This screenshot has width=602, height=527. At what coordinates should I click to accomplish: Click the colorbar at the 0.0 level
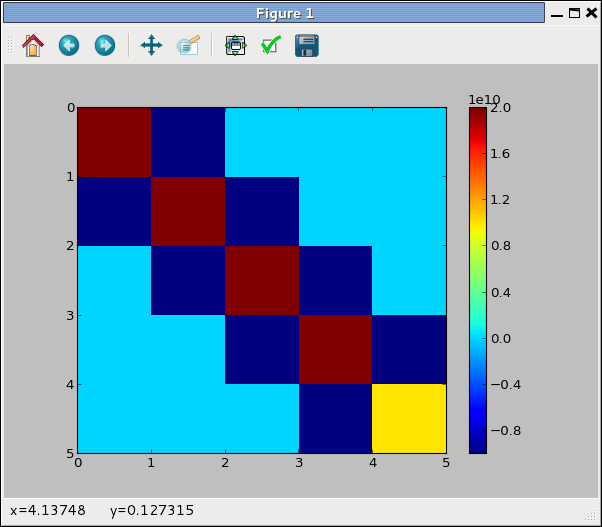click(477, 339)
